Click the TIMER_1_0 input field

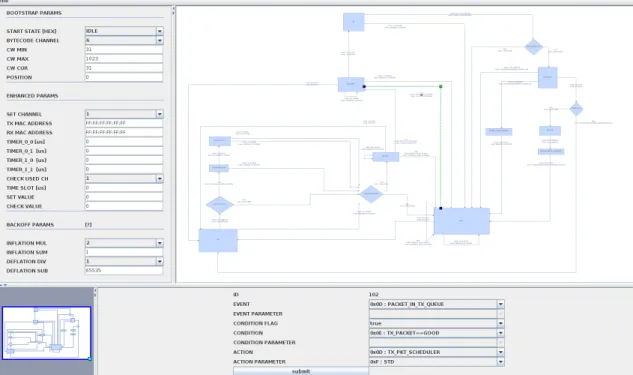(124, 160)
